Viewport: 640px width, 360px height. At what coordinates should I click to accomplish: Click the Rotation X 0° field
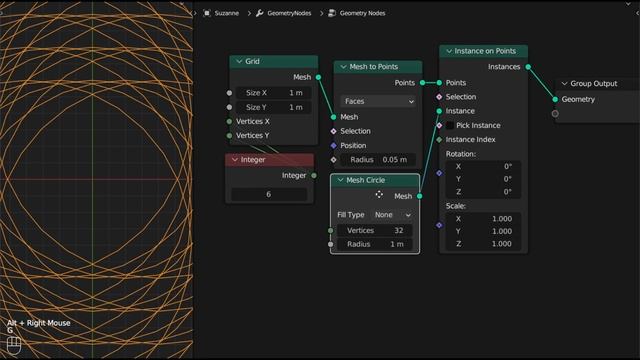[x=483, y=167]
